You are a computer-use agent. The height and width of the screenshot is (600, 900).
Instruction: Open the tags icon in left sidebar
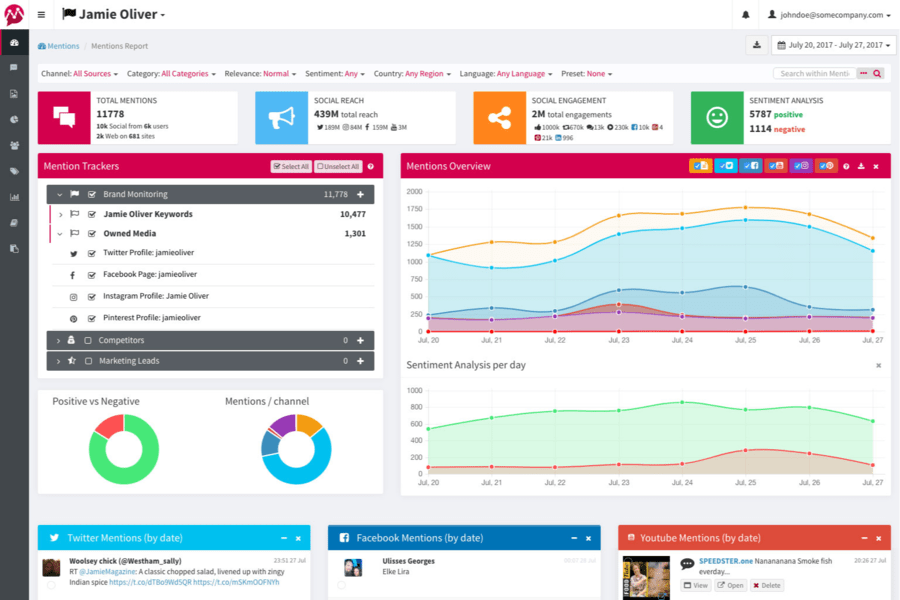14,171
